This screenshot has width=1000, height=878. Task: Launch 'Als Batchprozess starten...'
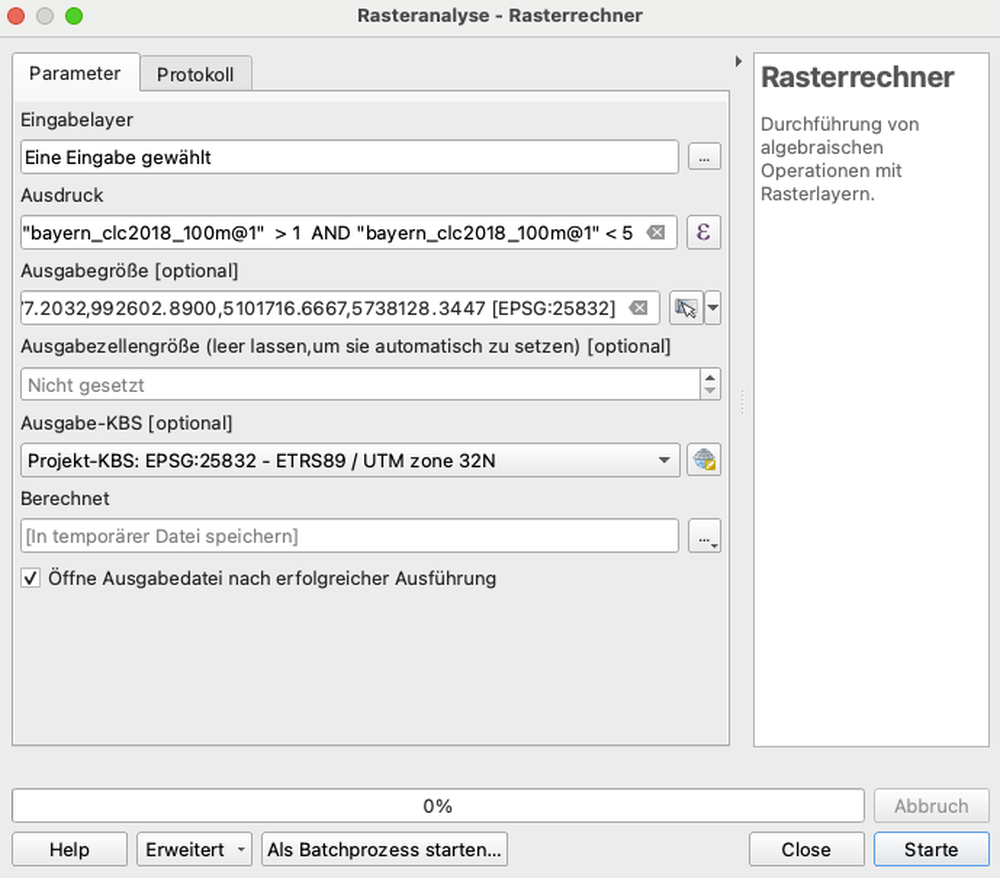(384, 849)
